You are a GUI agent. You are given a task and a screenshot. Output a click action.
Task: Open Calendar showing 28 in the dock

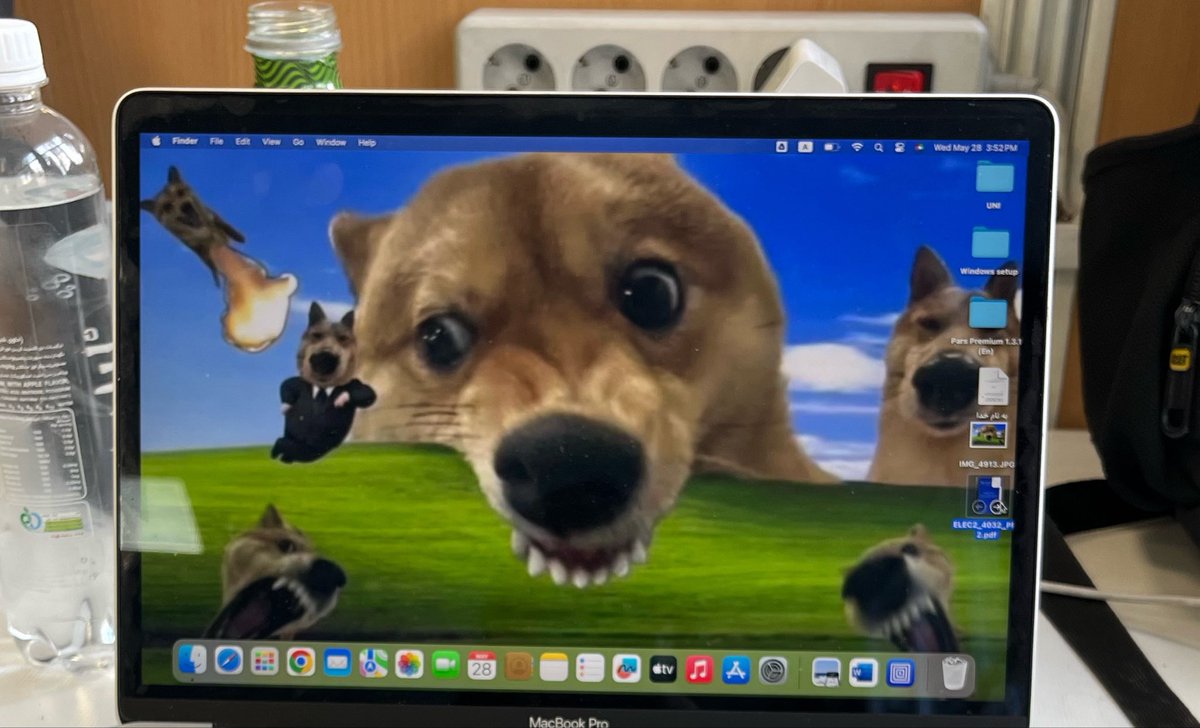482,665
